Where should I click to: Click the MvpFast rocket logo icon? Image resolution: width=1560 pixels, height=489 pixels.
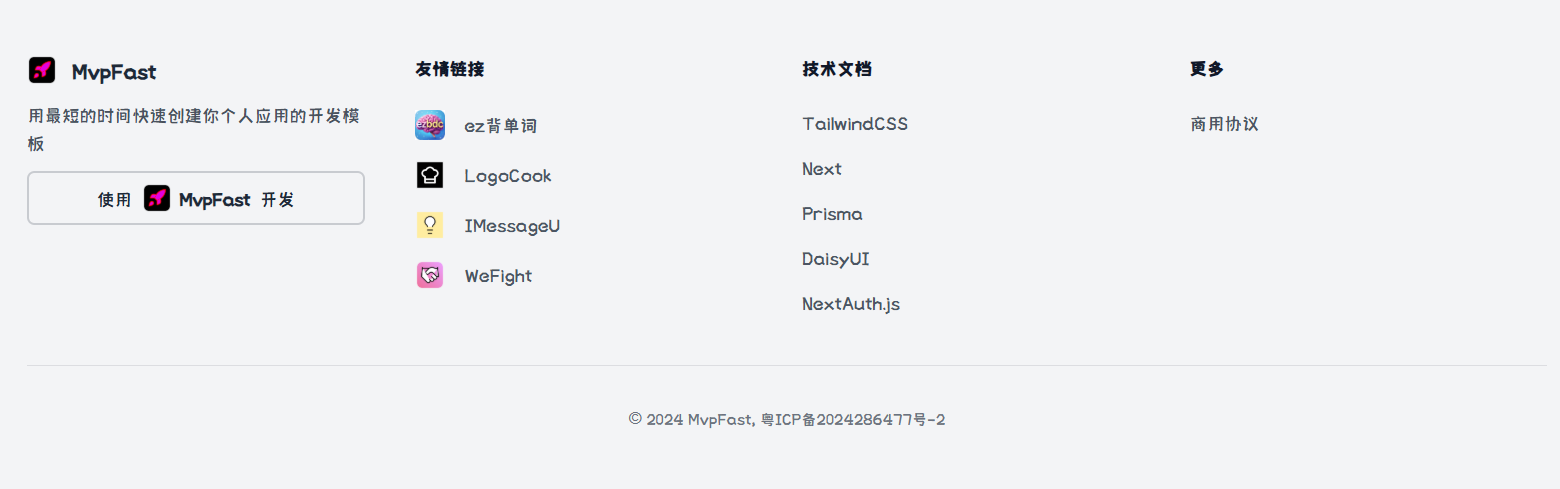pyautogui.click(x=42, y=70)
